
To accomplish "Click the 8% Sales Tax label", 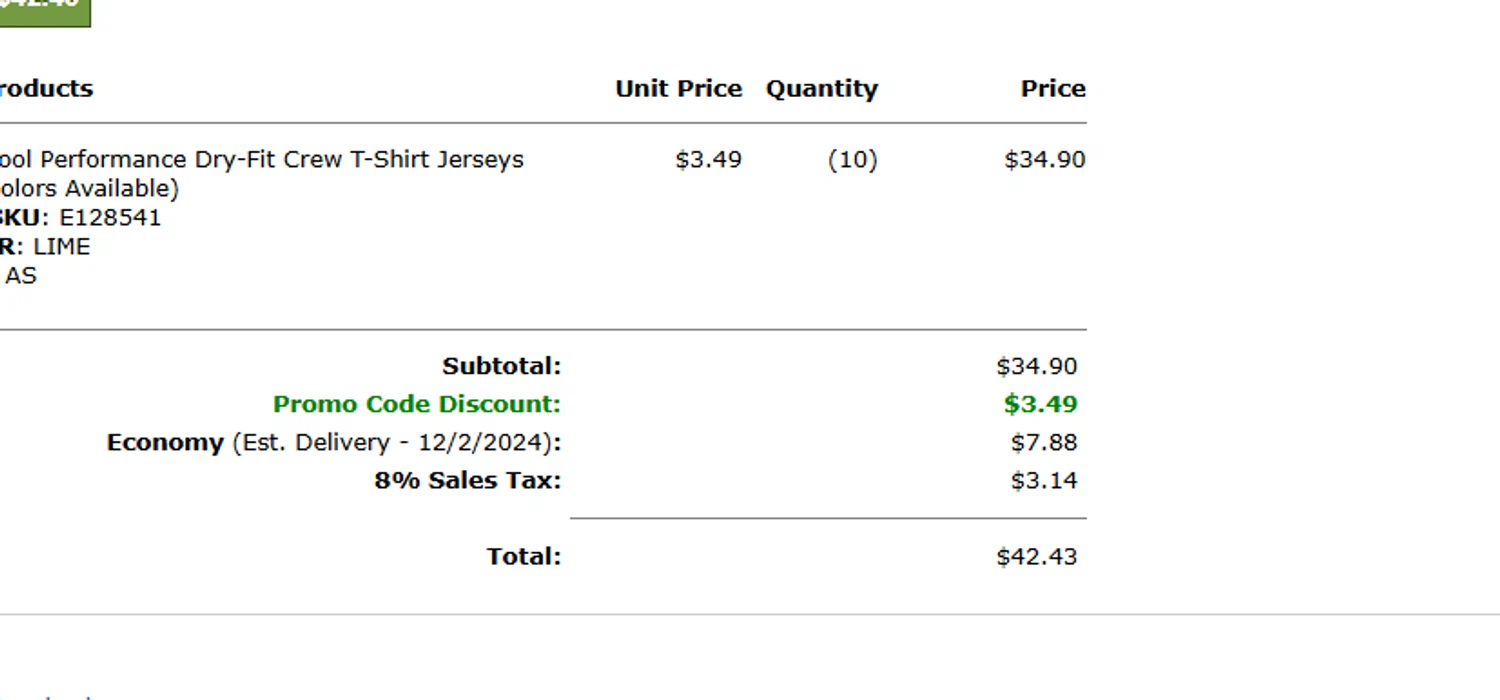I will point(467,480).
